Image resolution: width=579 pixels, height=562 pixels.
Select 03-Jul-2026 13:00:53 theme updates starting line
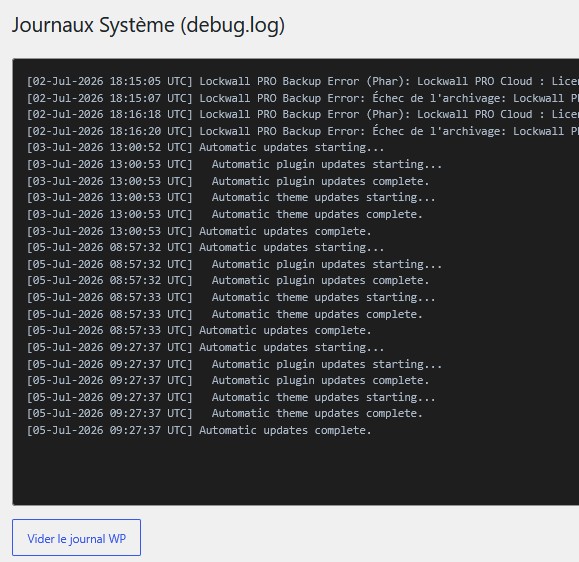click(231, 198)
